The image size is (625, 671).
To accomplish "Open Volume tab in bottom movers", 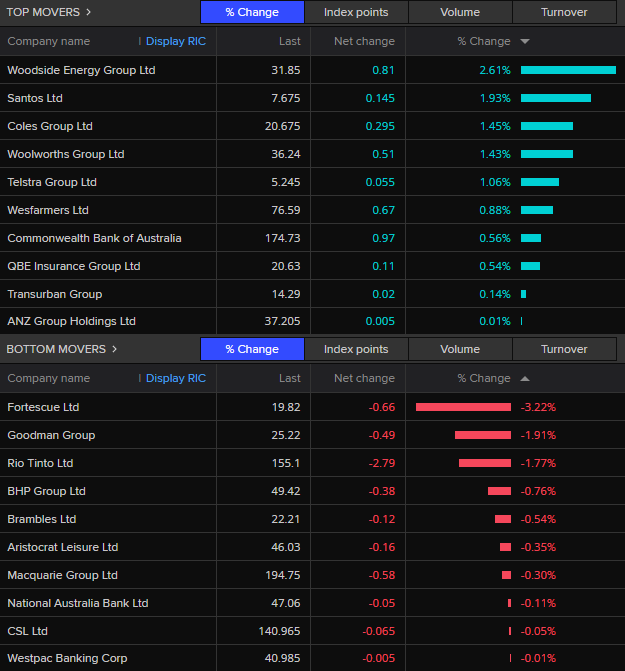I will 460,349.
